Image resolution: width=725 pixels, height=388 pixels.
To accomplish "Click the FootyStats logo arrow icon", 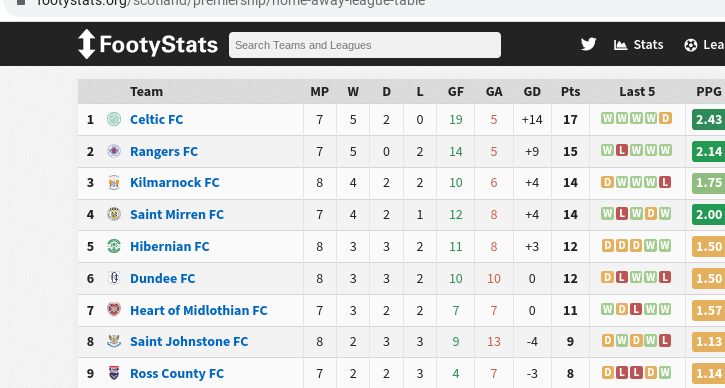I will pyautogui.click(x=86, y=44).
